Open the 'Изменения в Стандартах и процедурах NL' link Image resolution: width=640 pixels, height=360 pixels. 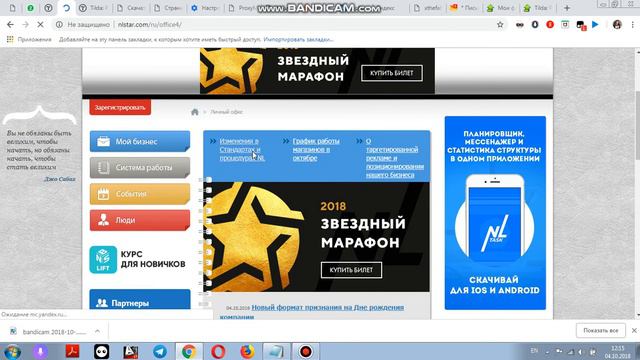point(242,149)
